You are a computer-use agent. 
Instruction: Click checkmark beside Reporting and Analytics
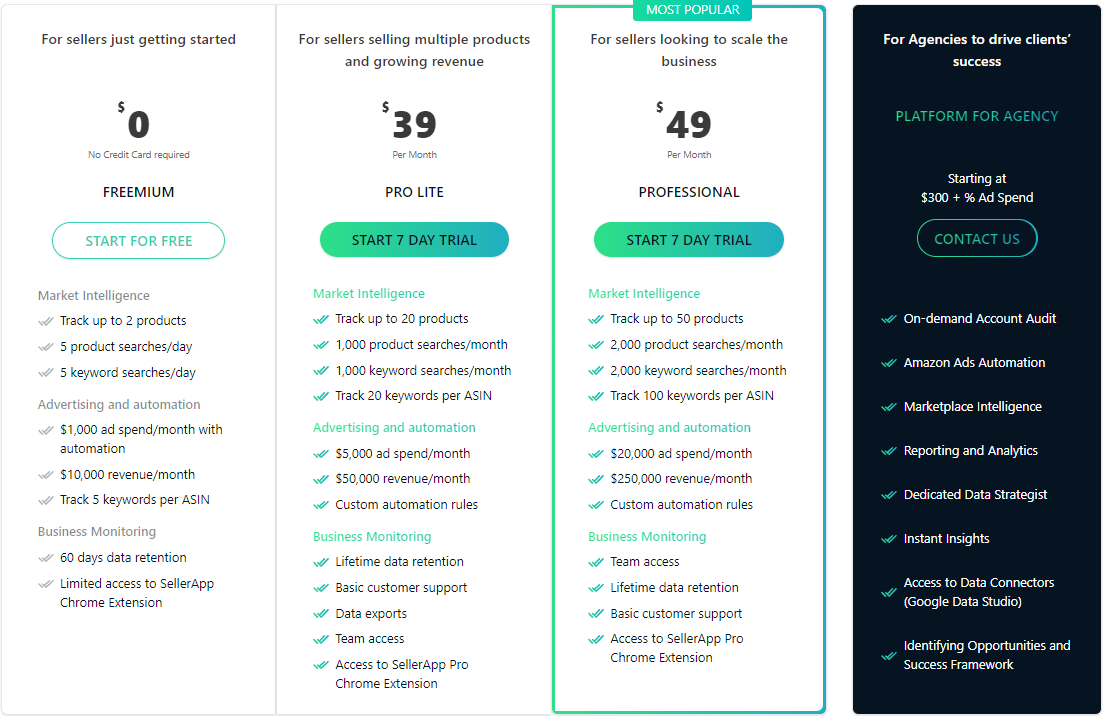888,451
